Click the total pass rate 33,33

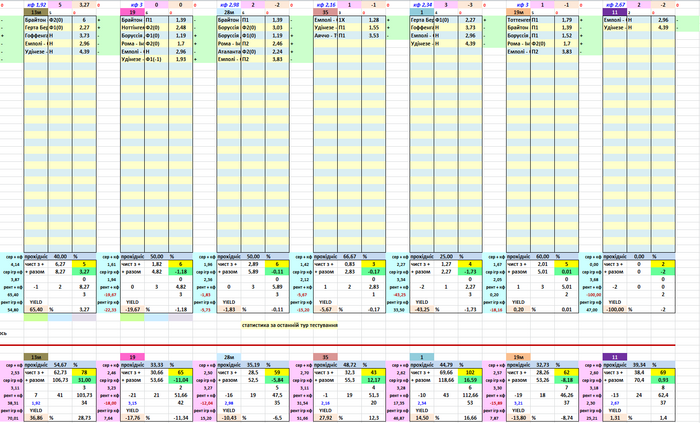[x=157, y=365]
